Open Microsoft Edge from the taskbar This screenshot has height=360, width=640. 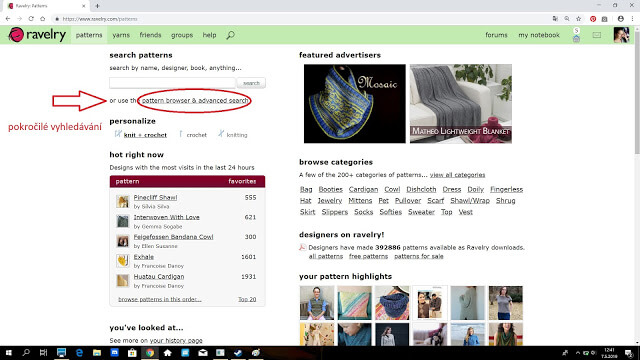click(x=79, y=353)
